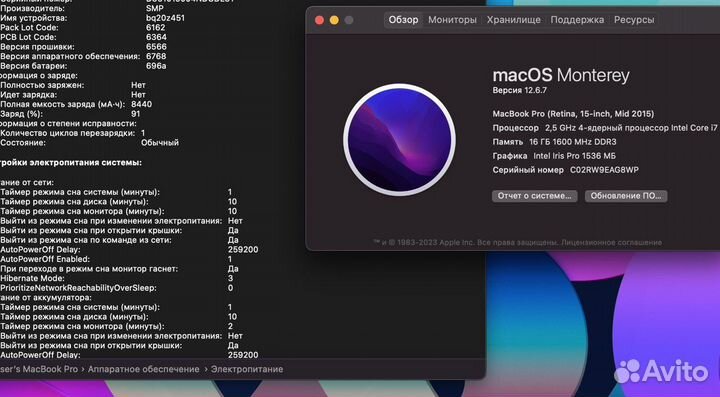Click Версия аппаратного обеспечения value 6768
The image size is (720, 397).
[156, 56]
